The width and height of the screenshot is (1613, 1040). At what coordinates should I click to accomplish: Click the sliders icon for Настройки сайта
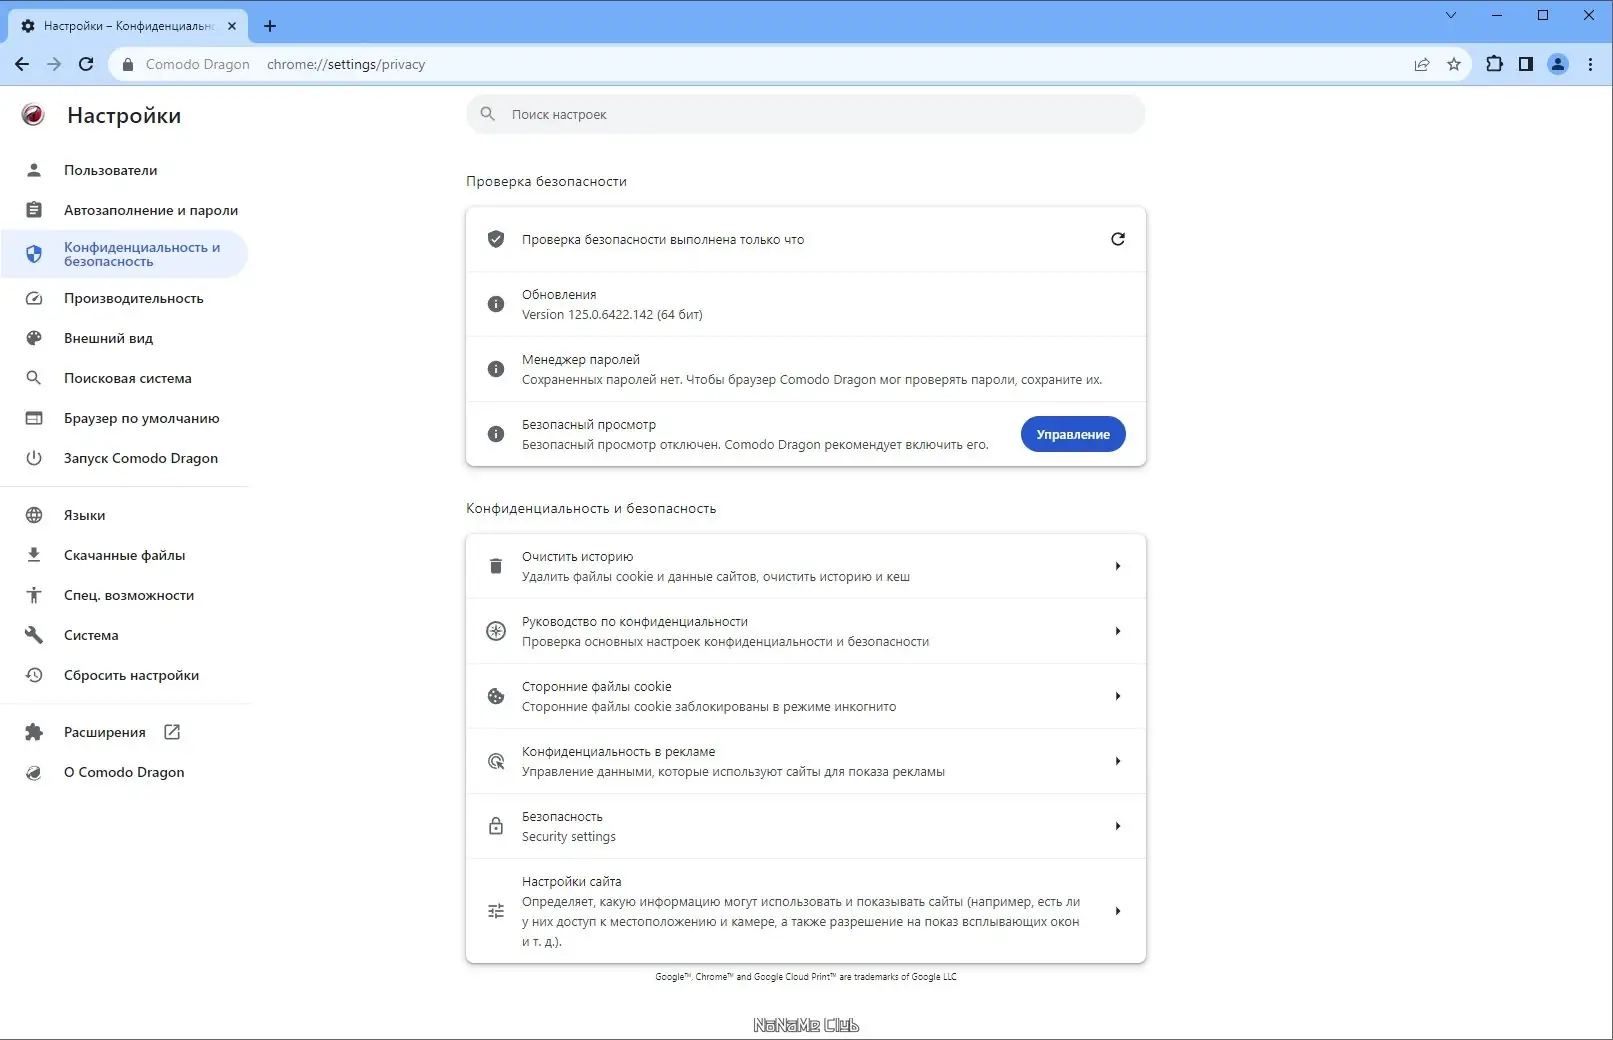496,911
